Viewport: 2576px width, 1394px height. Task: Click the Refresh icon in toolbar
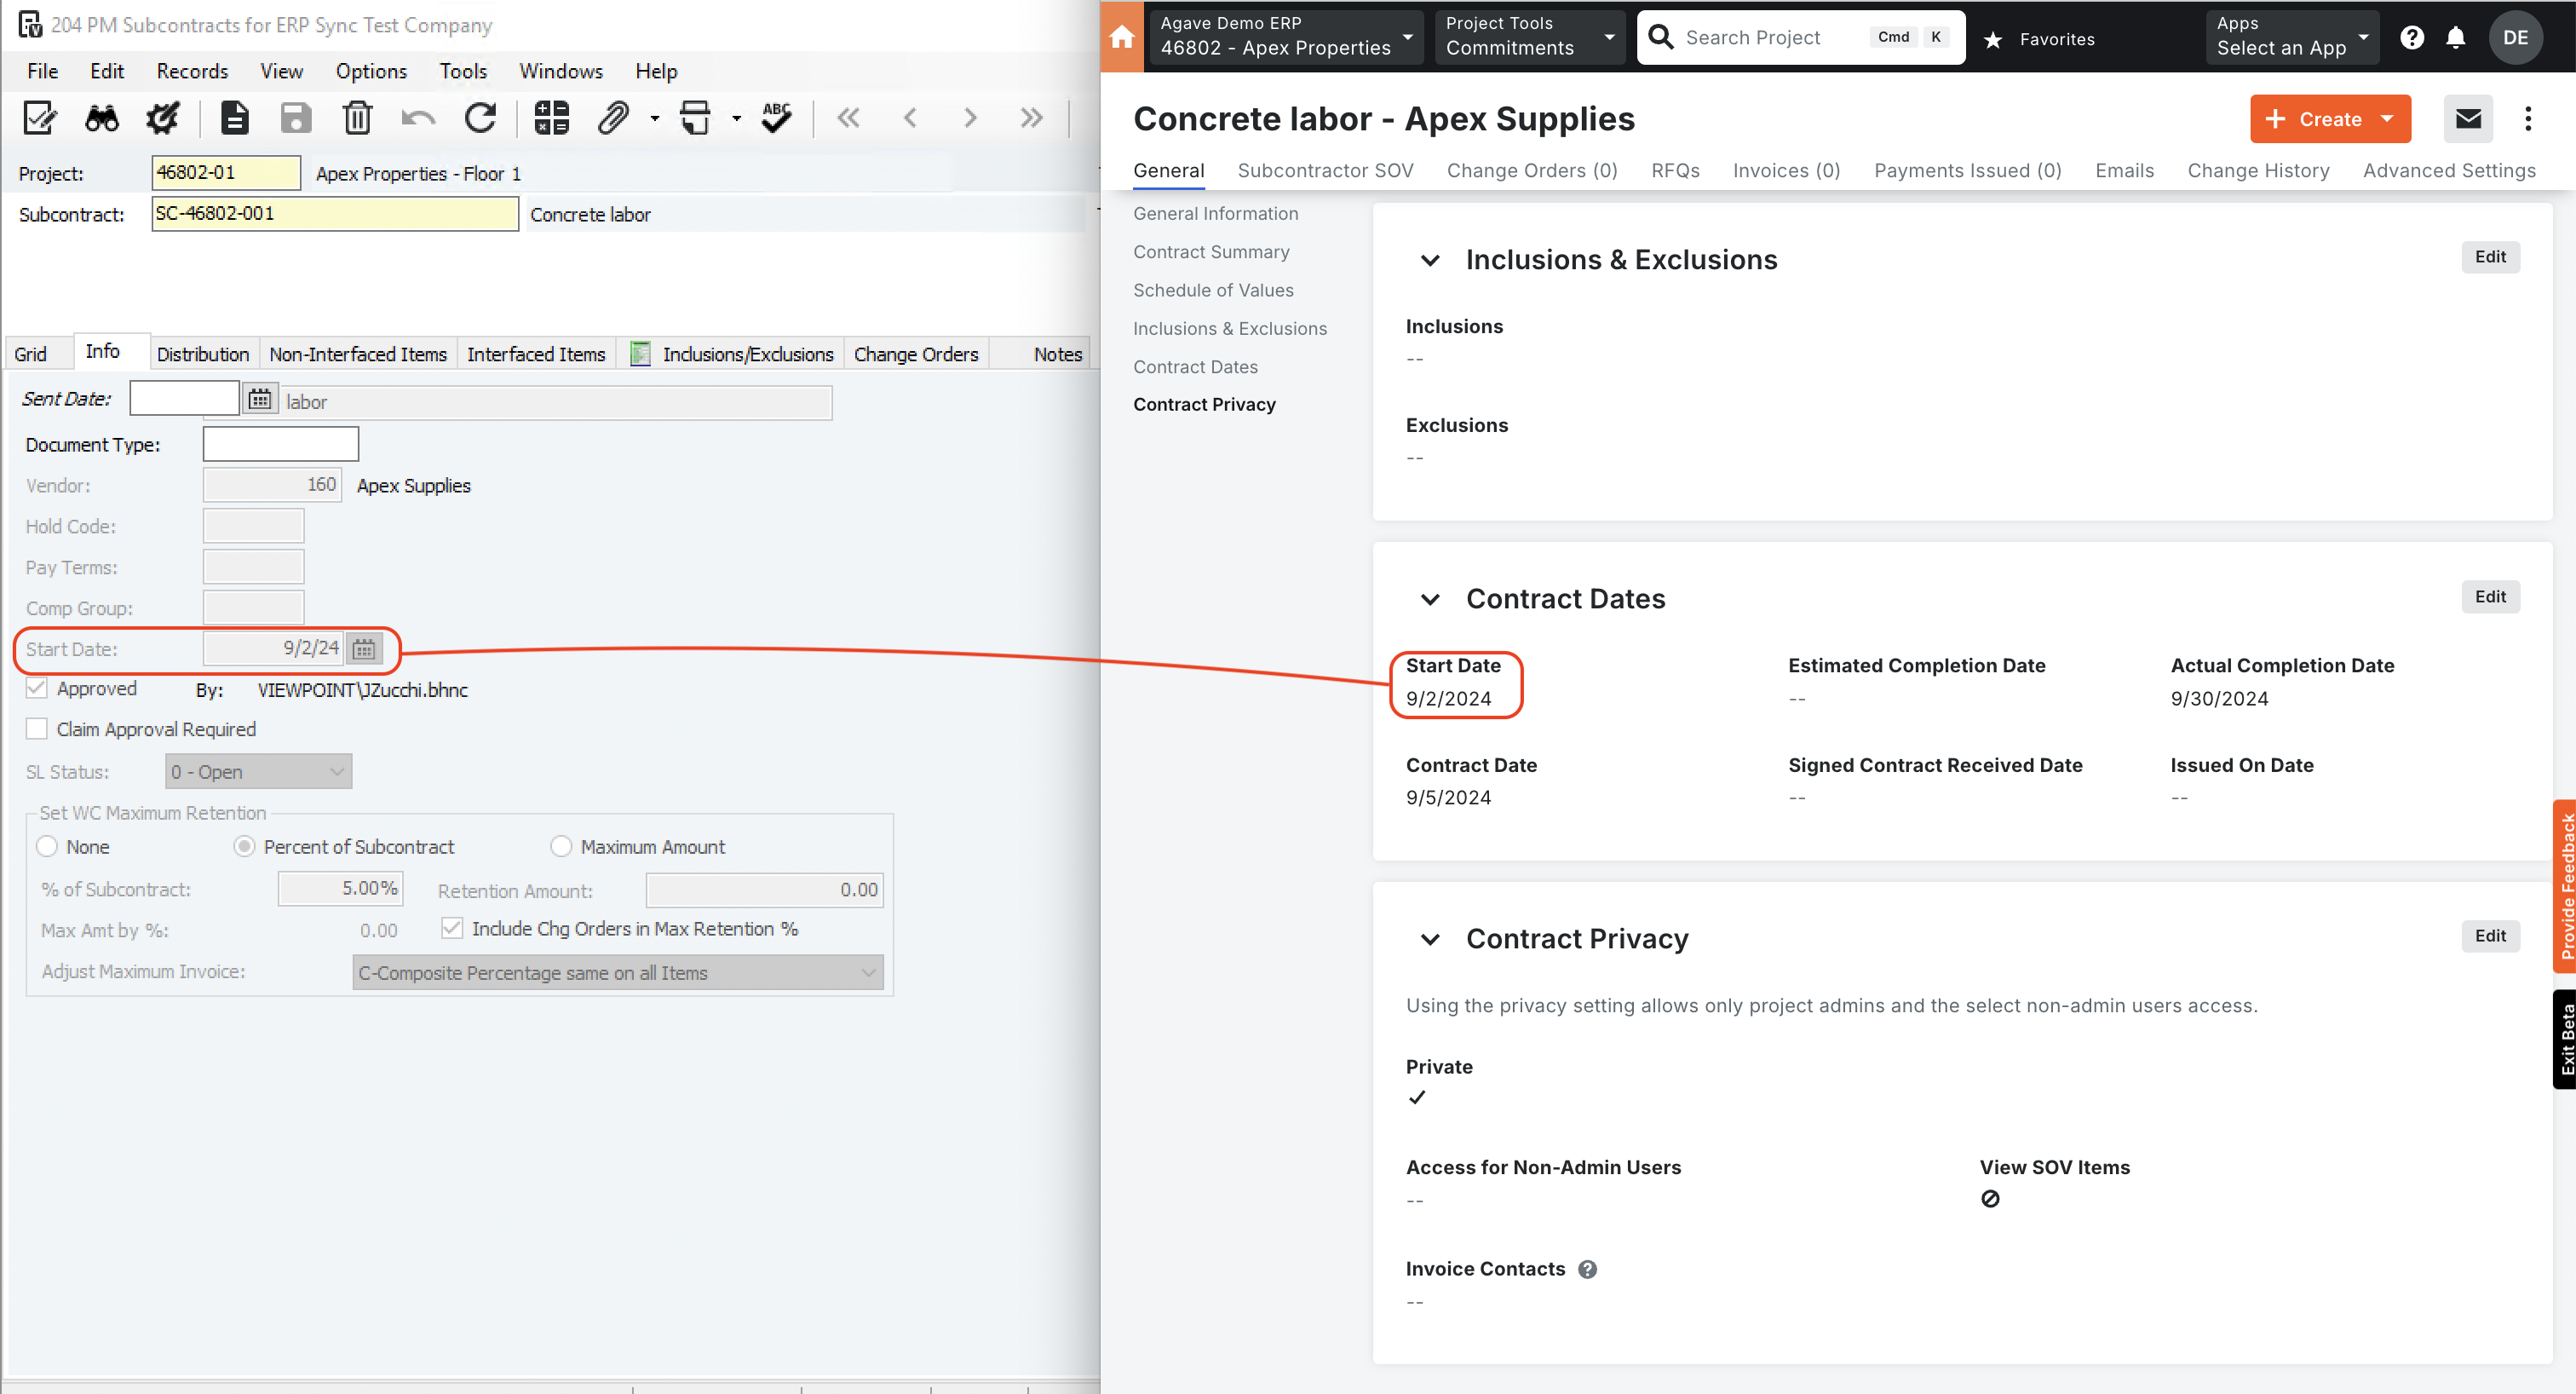coord(482,118)
